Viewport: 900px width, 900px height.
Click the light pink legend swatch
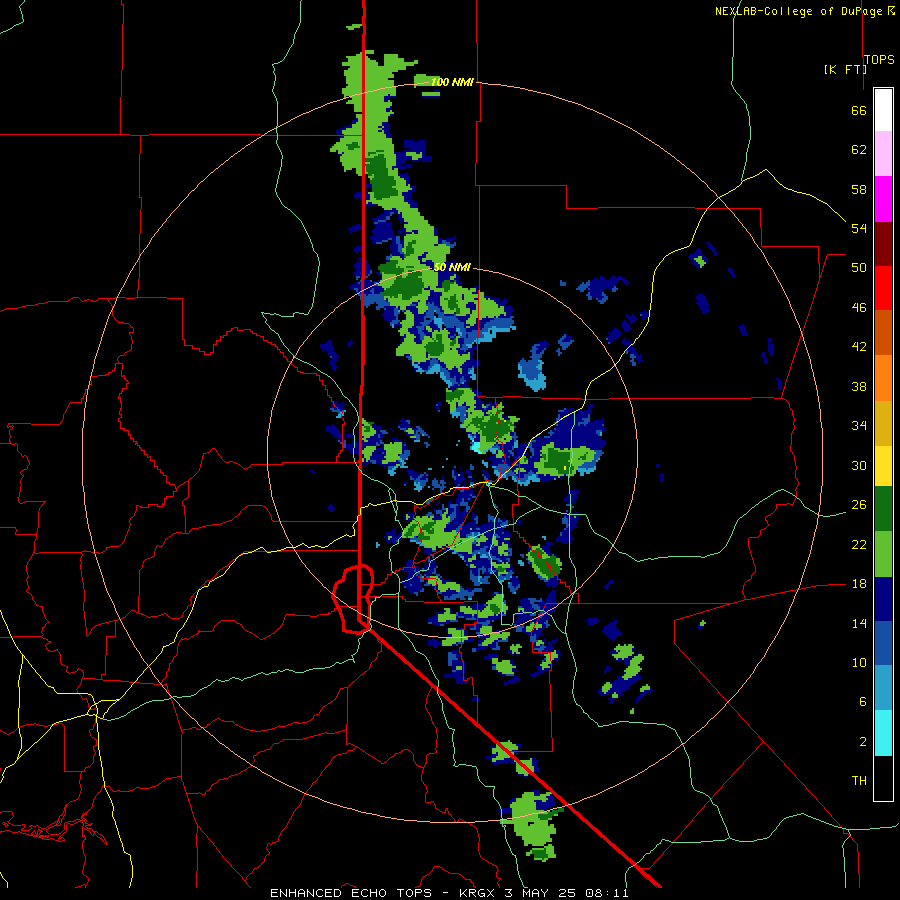coord(883,154)
